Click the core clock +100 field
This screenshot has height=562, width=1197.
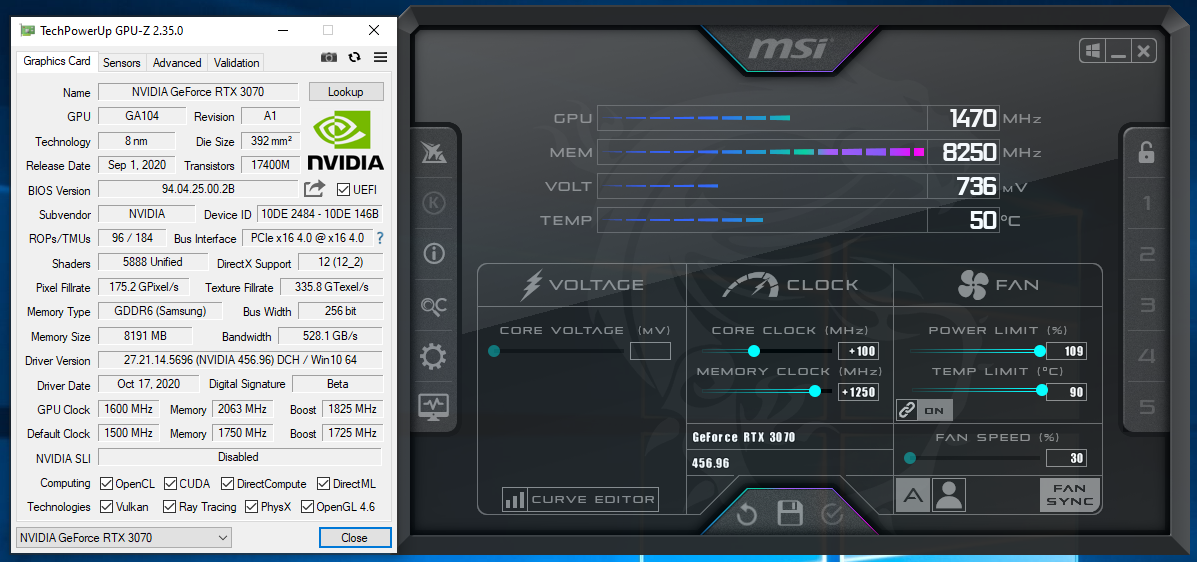pos(858,351)
